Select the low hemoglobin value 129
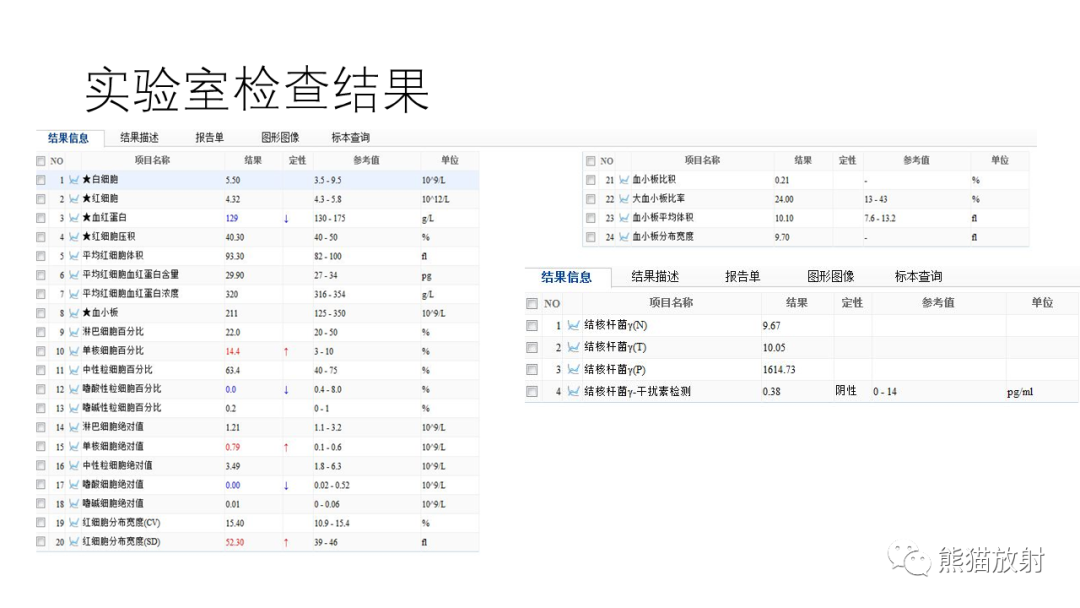 click(x=231, y=218)
